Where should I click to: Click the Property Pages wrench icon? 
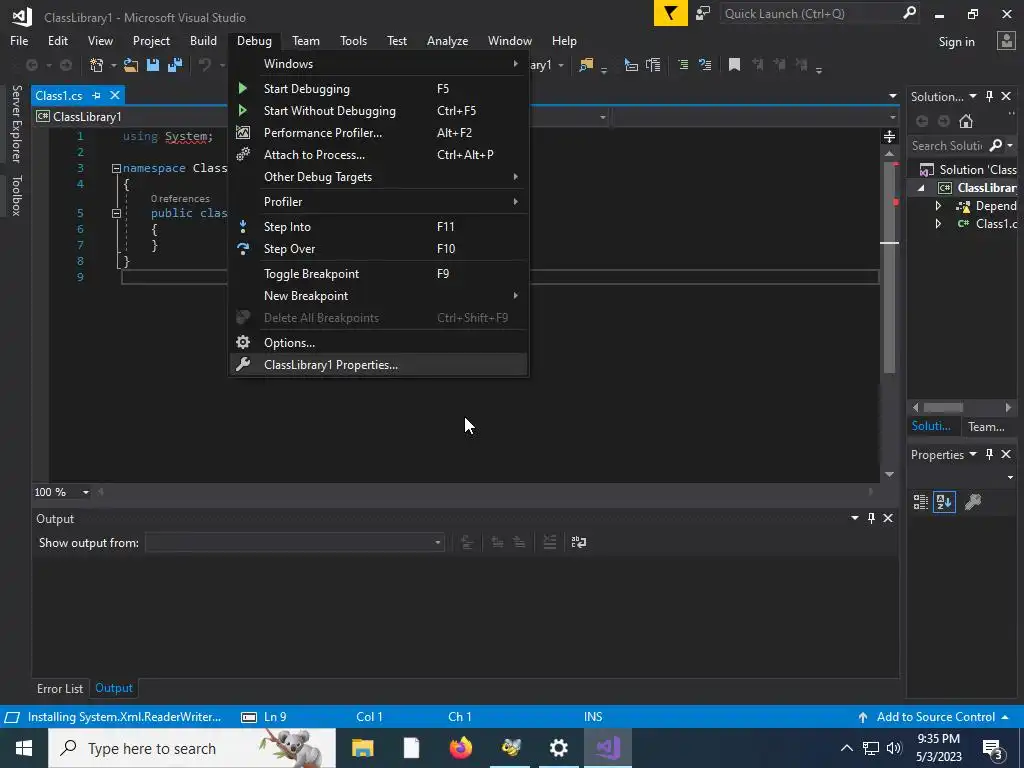pyautogui.click(x=973, y=502)
